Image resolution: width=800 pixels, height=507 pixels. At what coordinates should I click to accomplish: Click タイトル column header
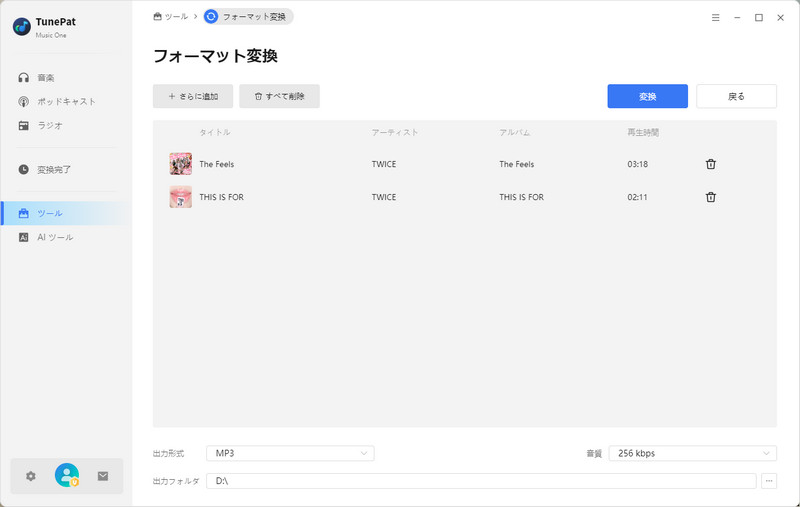coord(214,133)
